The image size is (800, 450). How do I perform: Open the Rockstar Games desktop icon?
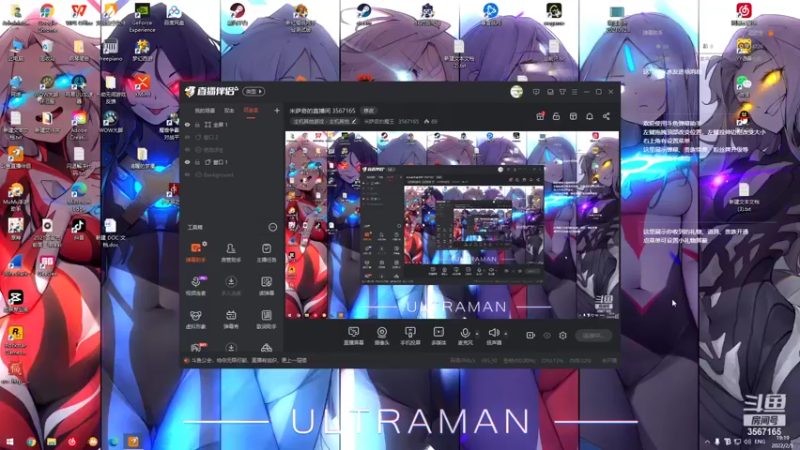pyautogui.click(x=15, y=340)
